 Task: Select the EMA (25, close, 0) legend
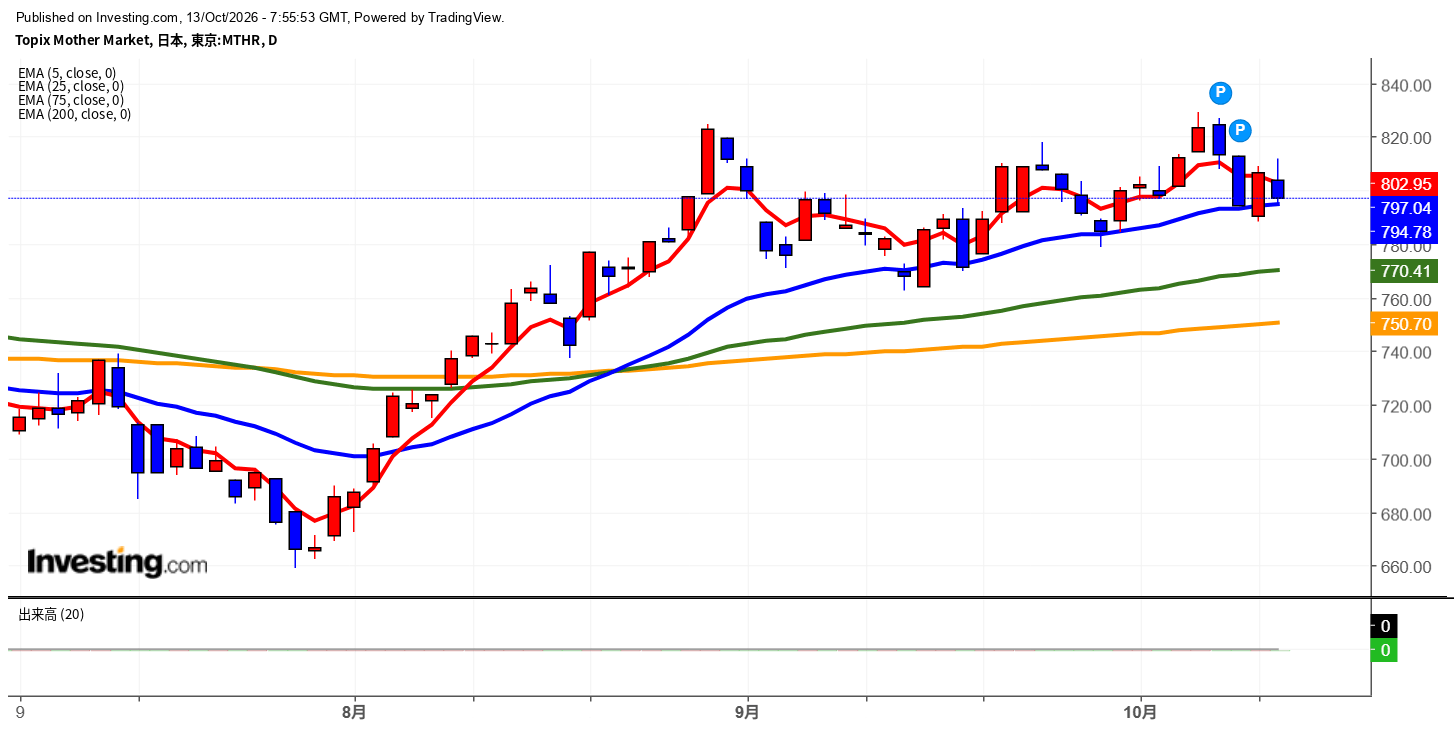coord(71,86)
